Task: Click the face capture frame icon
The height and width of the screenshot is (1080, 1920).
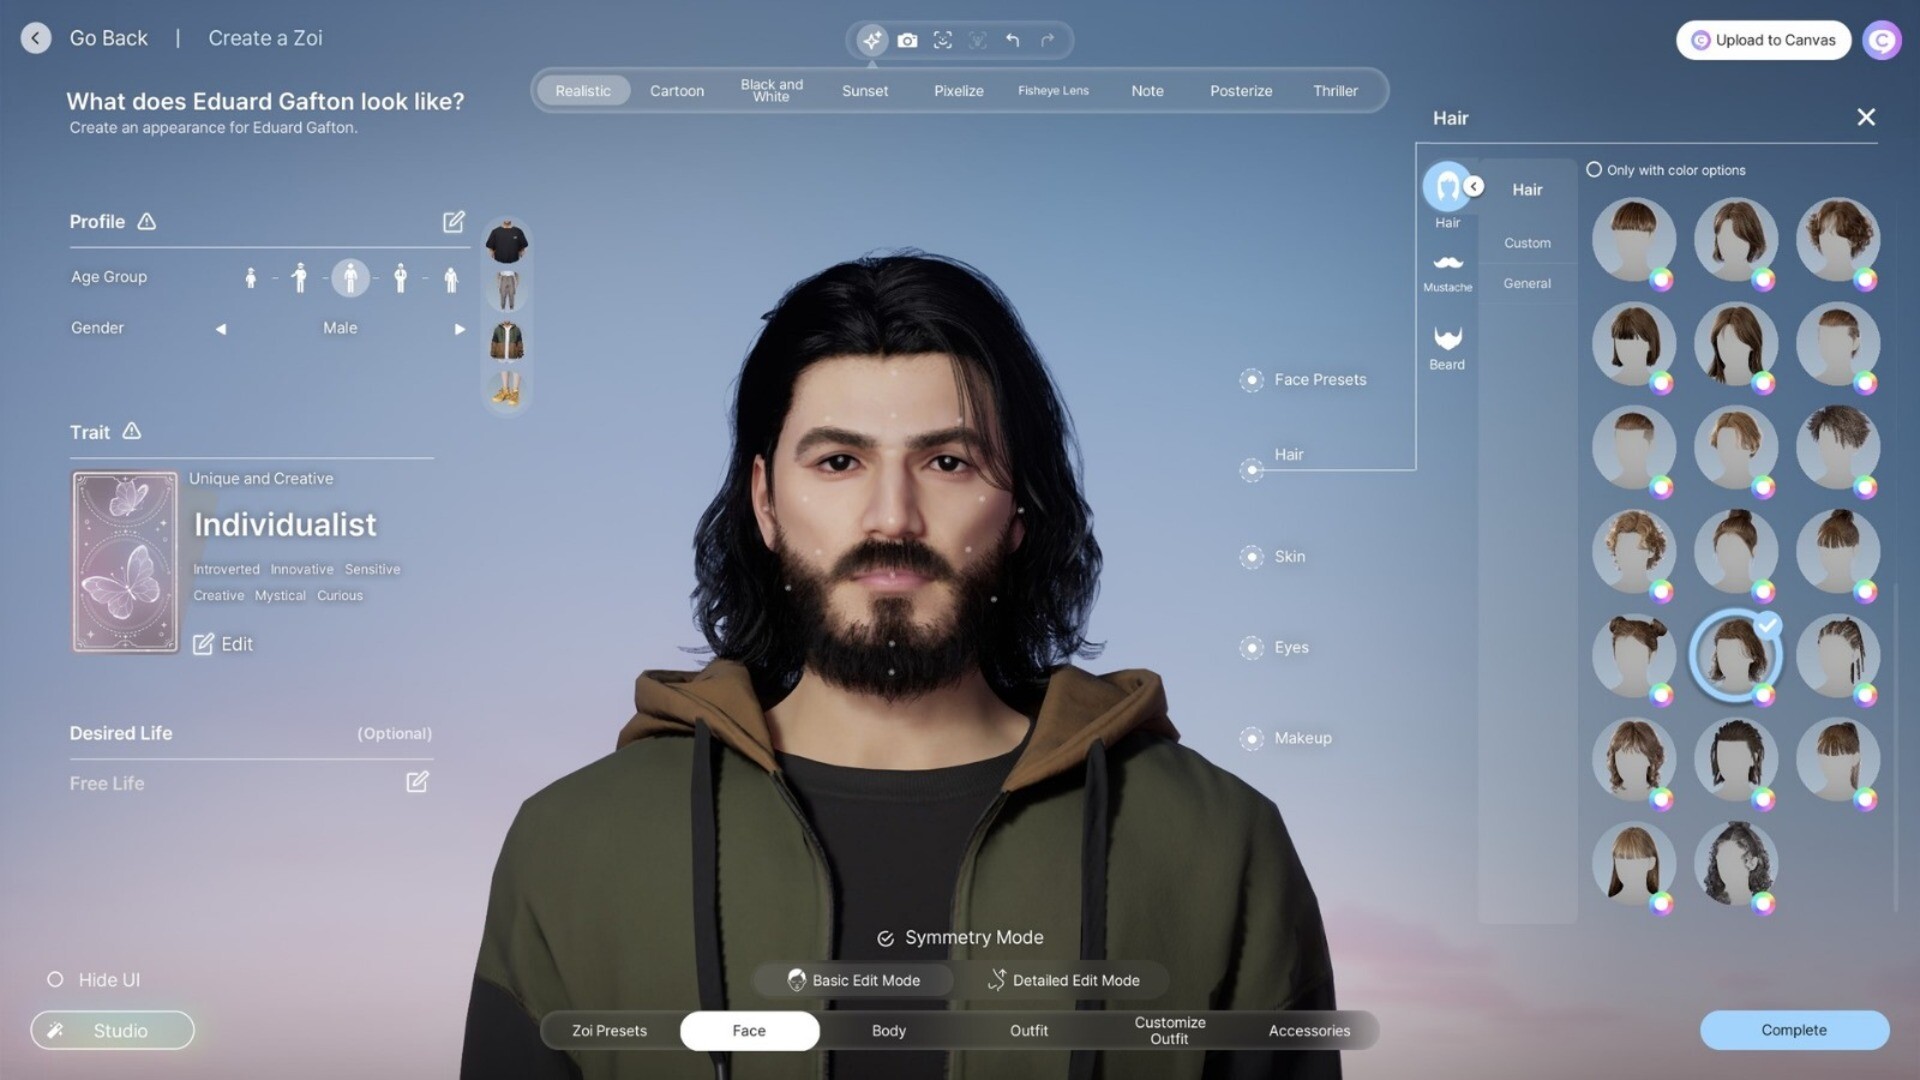Action: (x=942, y=40)
